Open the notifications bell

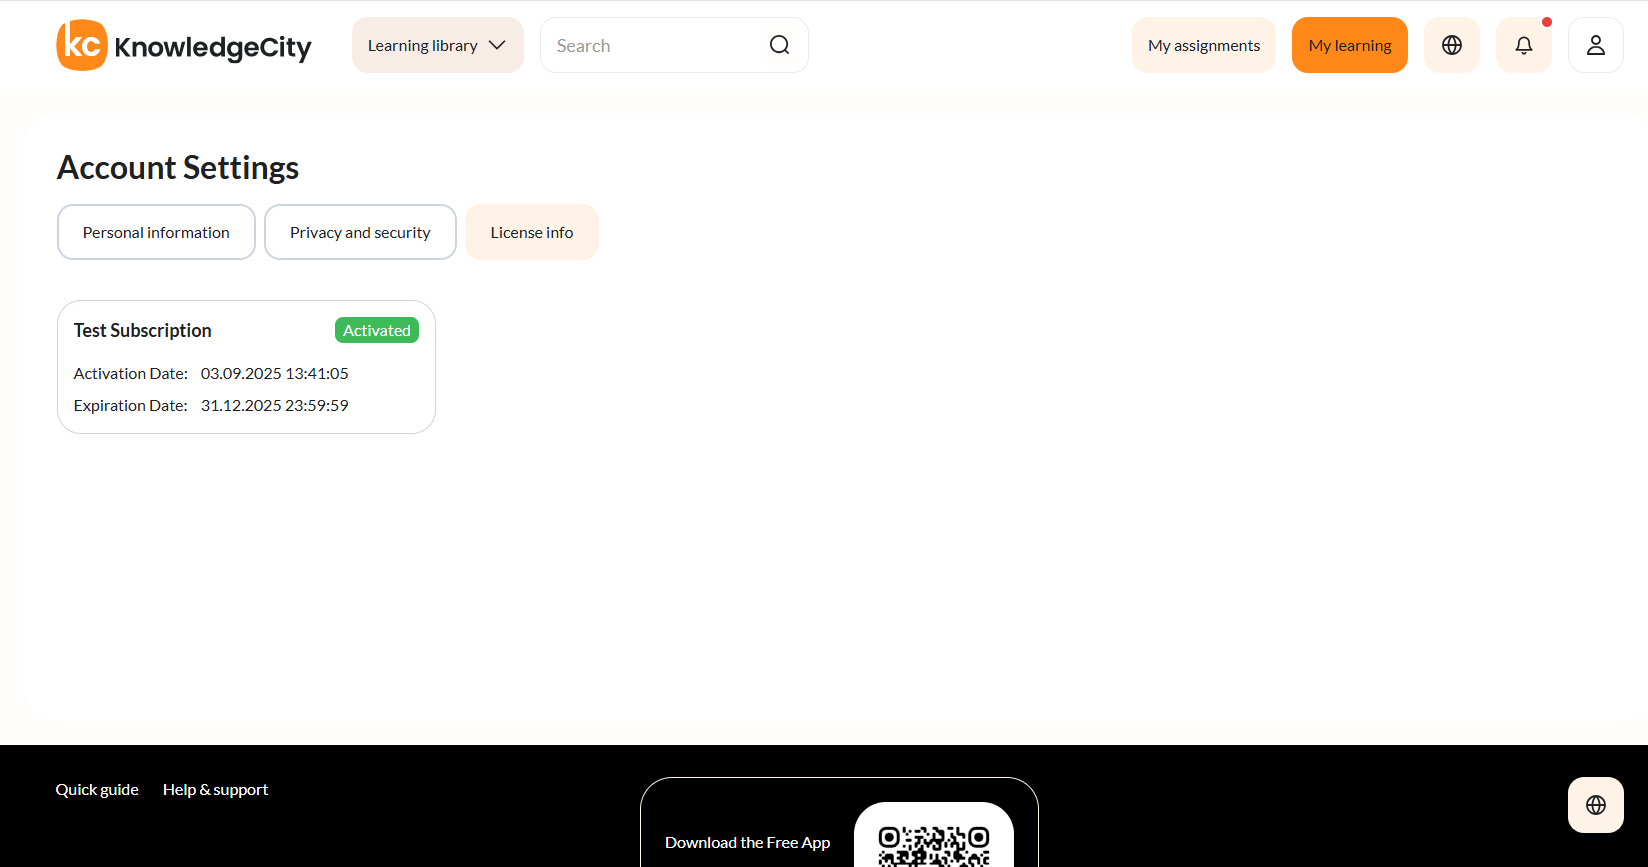pos(1524,45)
